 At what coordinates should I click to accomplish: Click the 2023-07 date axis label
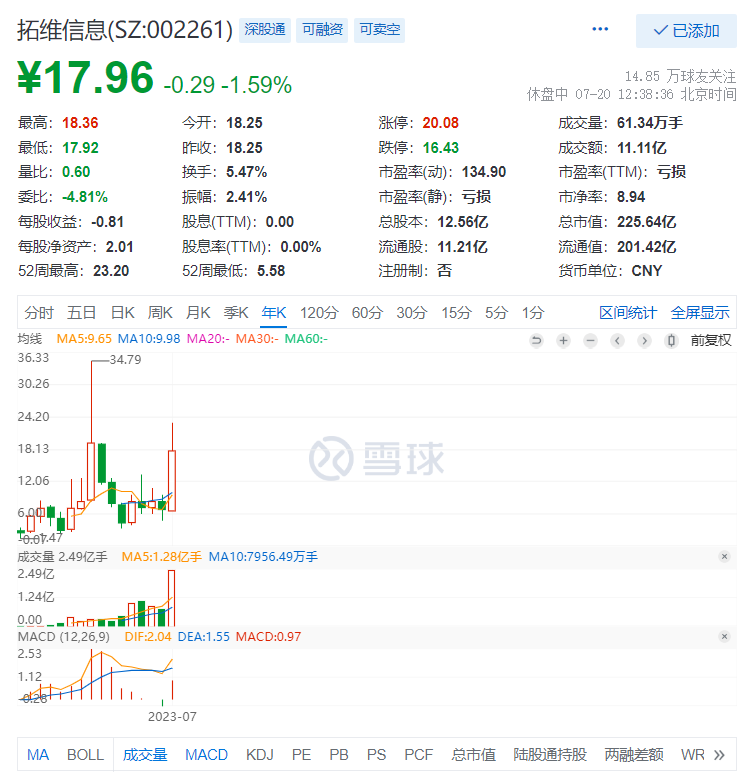(172, 717)
